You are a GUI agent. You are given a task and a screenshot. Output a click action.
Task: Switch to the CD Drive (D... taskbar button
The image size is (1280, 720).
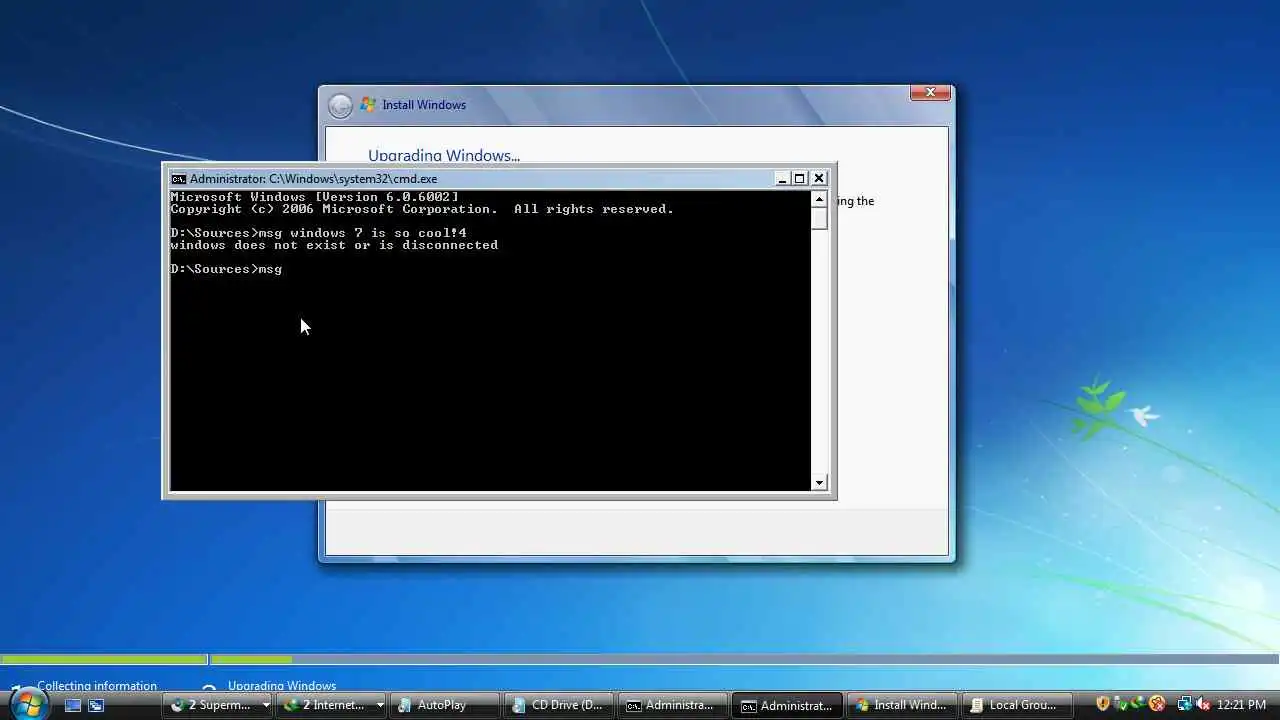pos(557,705)
